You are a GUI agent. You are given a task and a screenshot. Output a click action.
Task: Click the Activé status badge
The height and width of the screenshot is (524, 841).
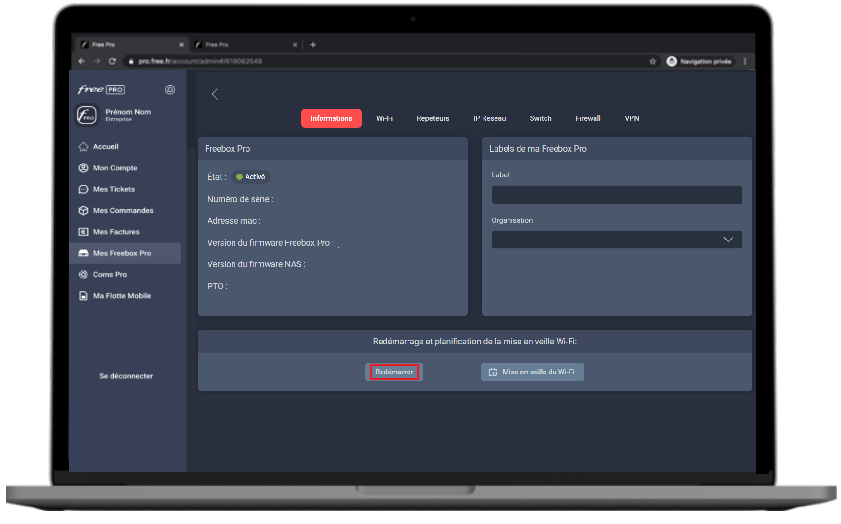click(x=251, y=176)
